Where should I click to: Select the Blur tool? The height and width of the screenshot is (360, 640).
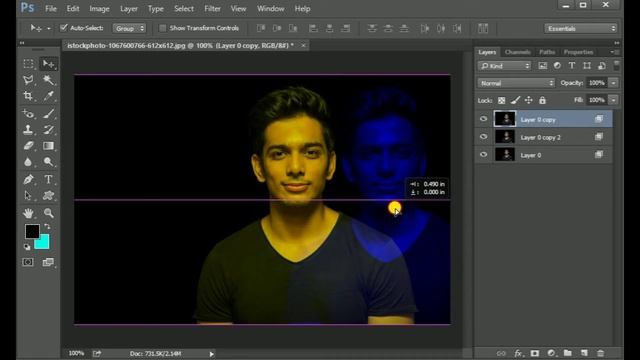pos(28,162)
